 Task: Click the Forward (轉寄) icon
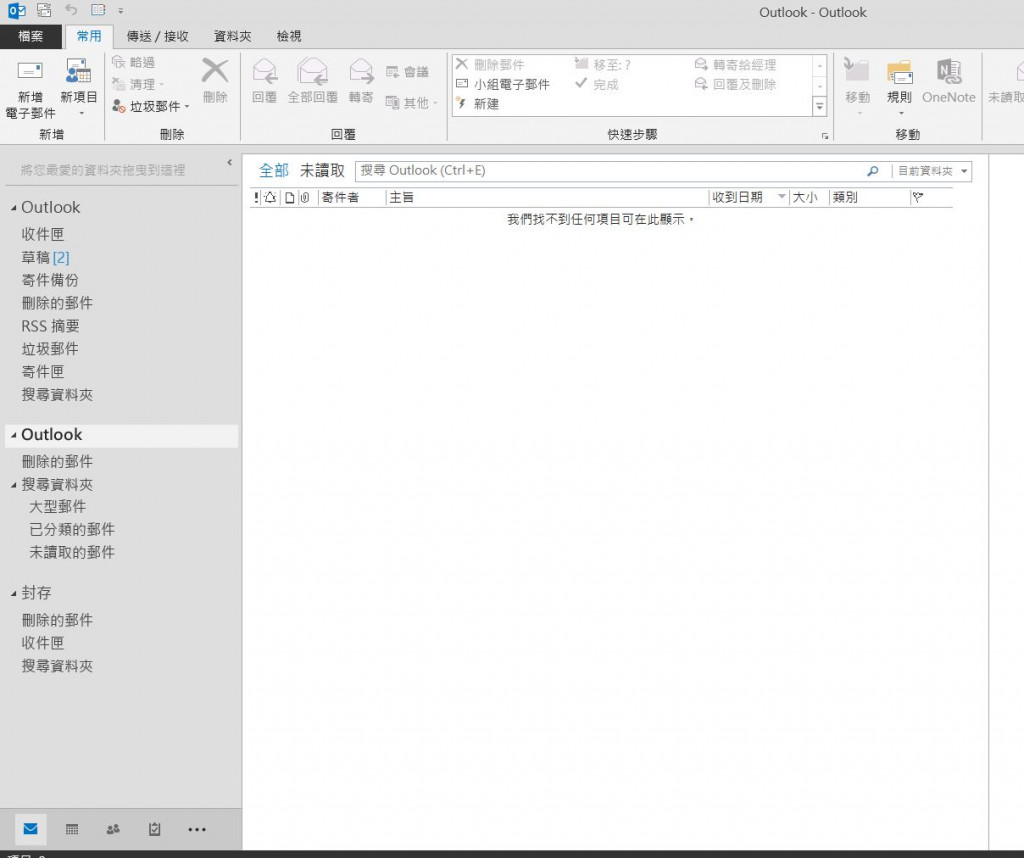coord(361,71)
